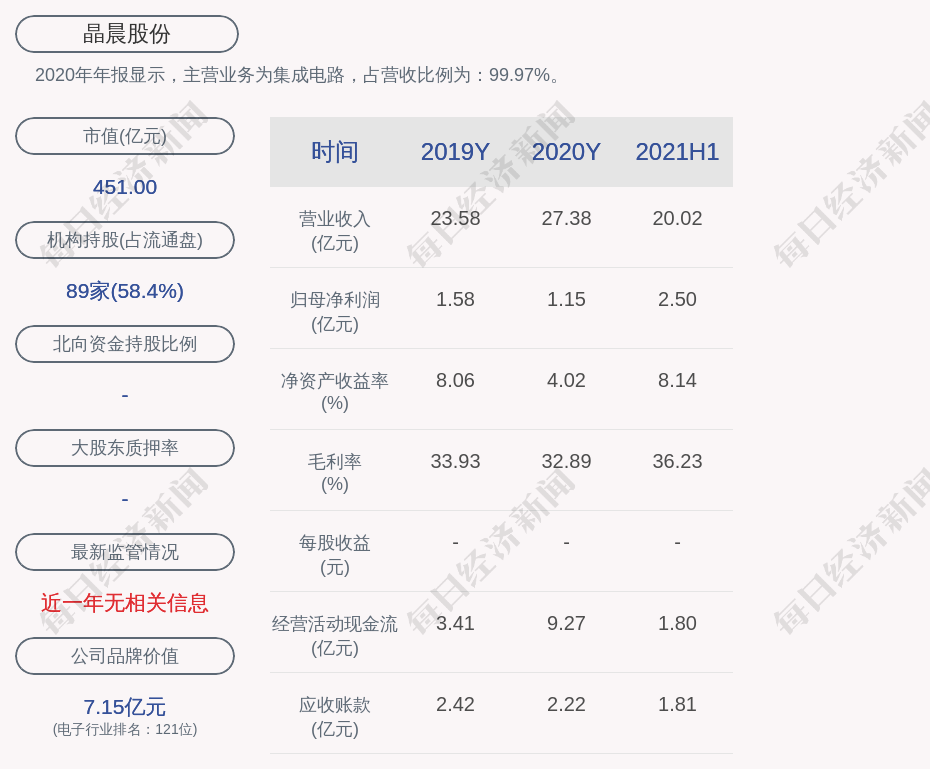Select the 2021H1 gross margin 36.23
Screen dimensions: 930x769
coord(677,461)
